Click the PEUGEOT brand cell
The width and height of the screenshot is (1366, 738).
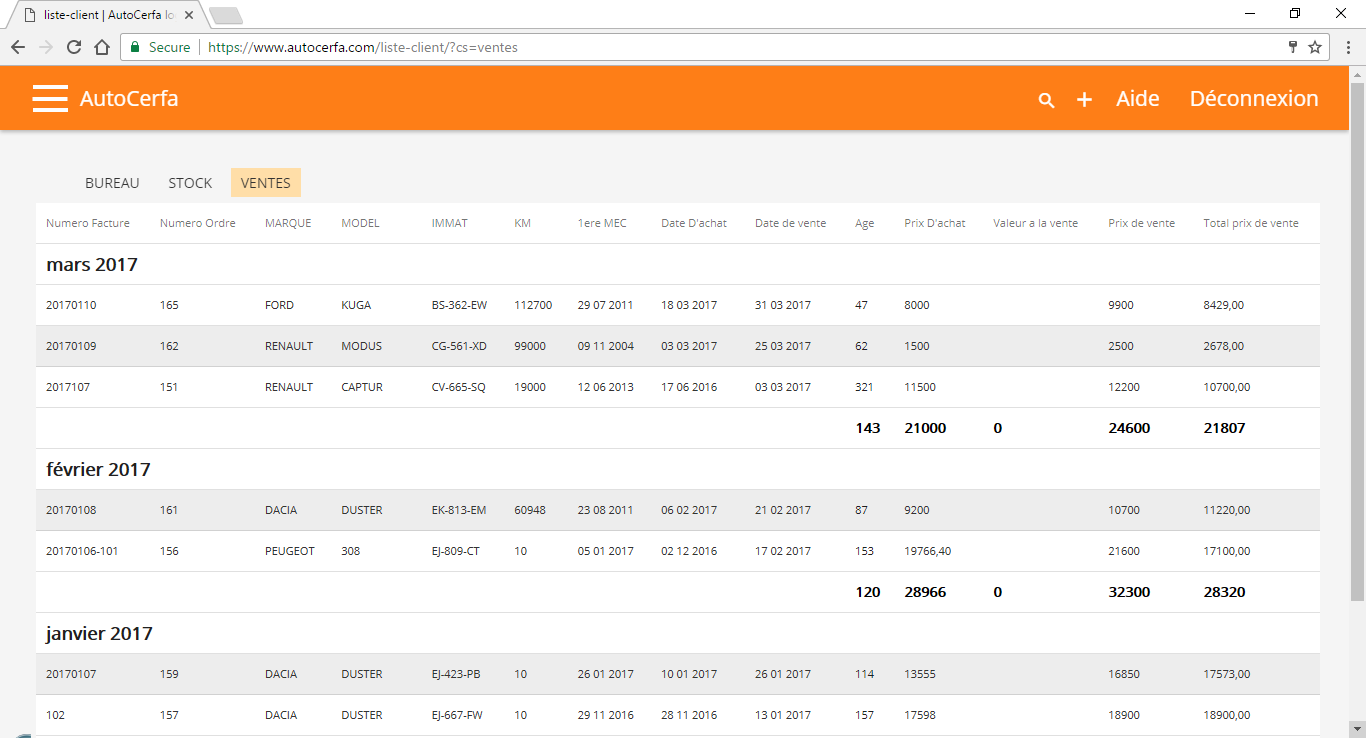(290, 551)
